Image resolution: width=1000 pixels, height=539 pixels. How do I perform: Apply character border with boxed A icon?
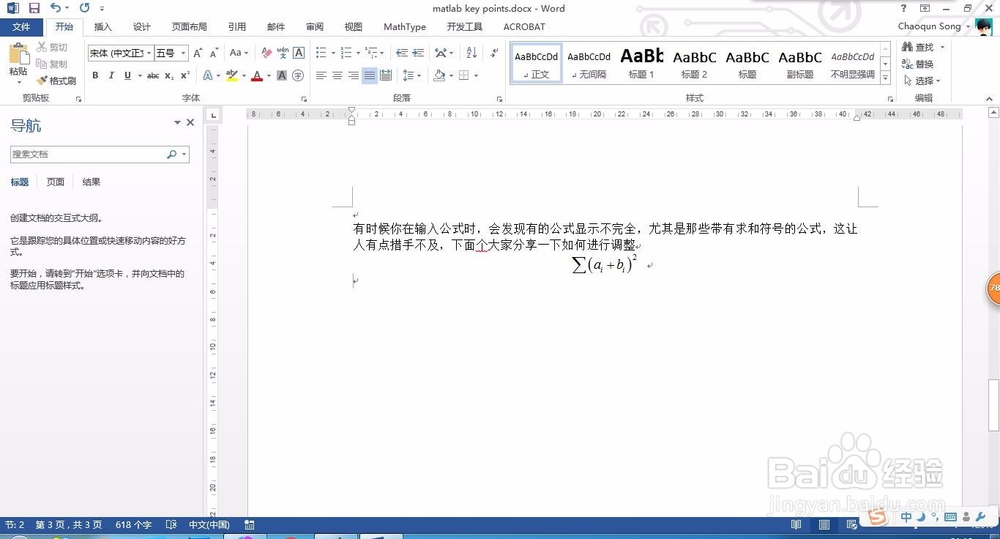pos(298,53)
